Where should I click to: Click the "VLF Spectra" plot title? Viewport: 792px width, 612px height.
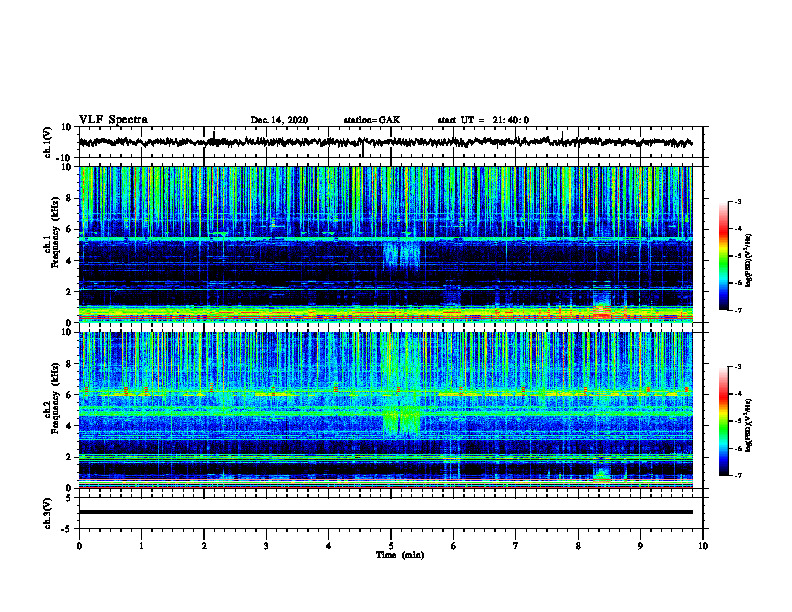coord(113,120)
